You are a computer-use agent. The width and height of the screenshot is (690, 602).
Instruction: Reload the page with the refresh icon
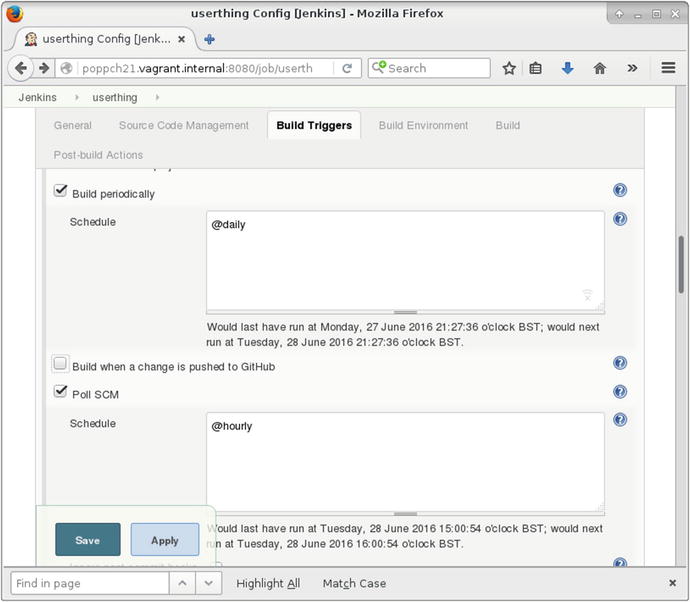click(347, 68)
